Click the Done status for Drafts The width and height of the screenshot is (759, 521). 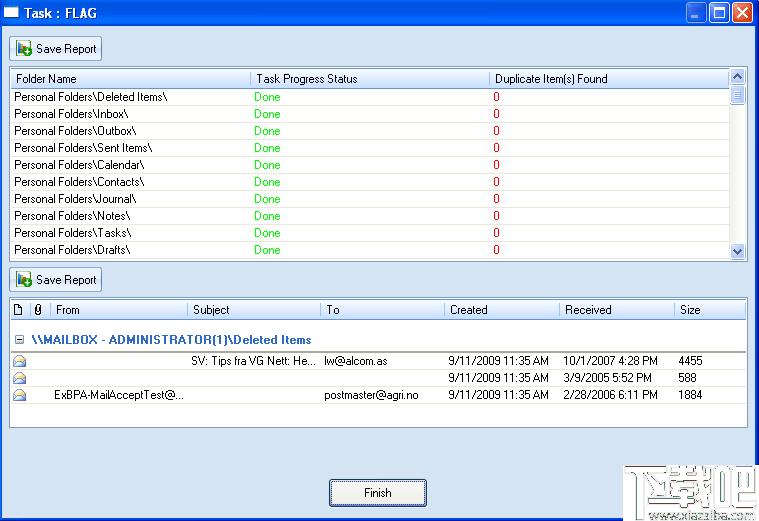[x=267, y=250]
